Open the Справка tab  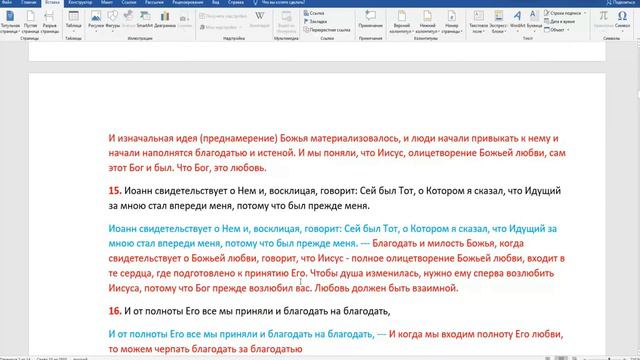[x=236, y=2]
